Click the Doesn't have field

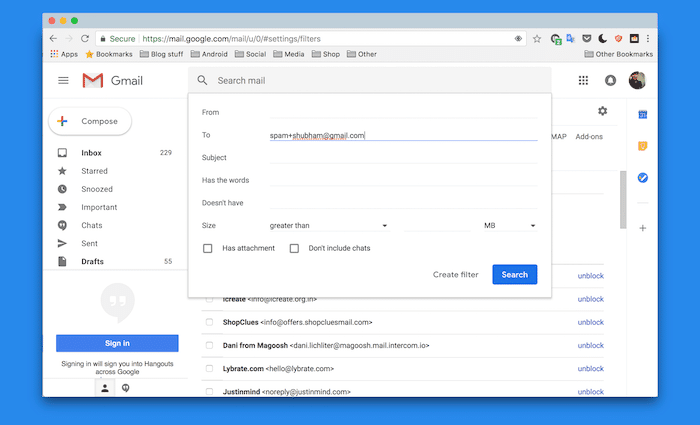pos(403,203)
